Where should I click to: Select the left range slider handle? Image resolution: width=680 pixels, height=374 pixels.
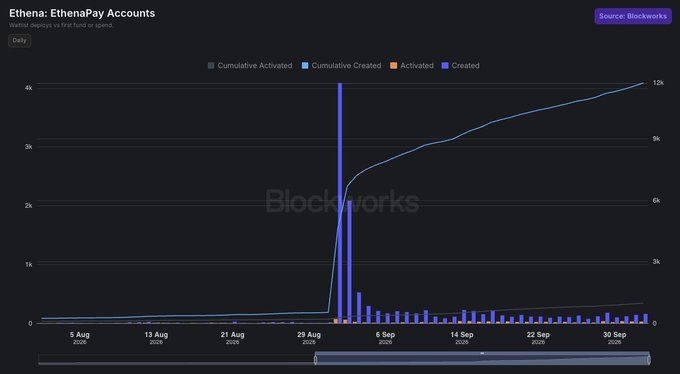click(x=315, y=360)
